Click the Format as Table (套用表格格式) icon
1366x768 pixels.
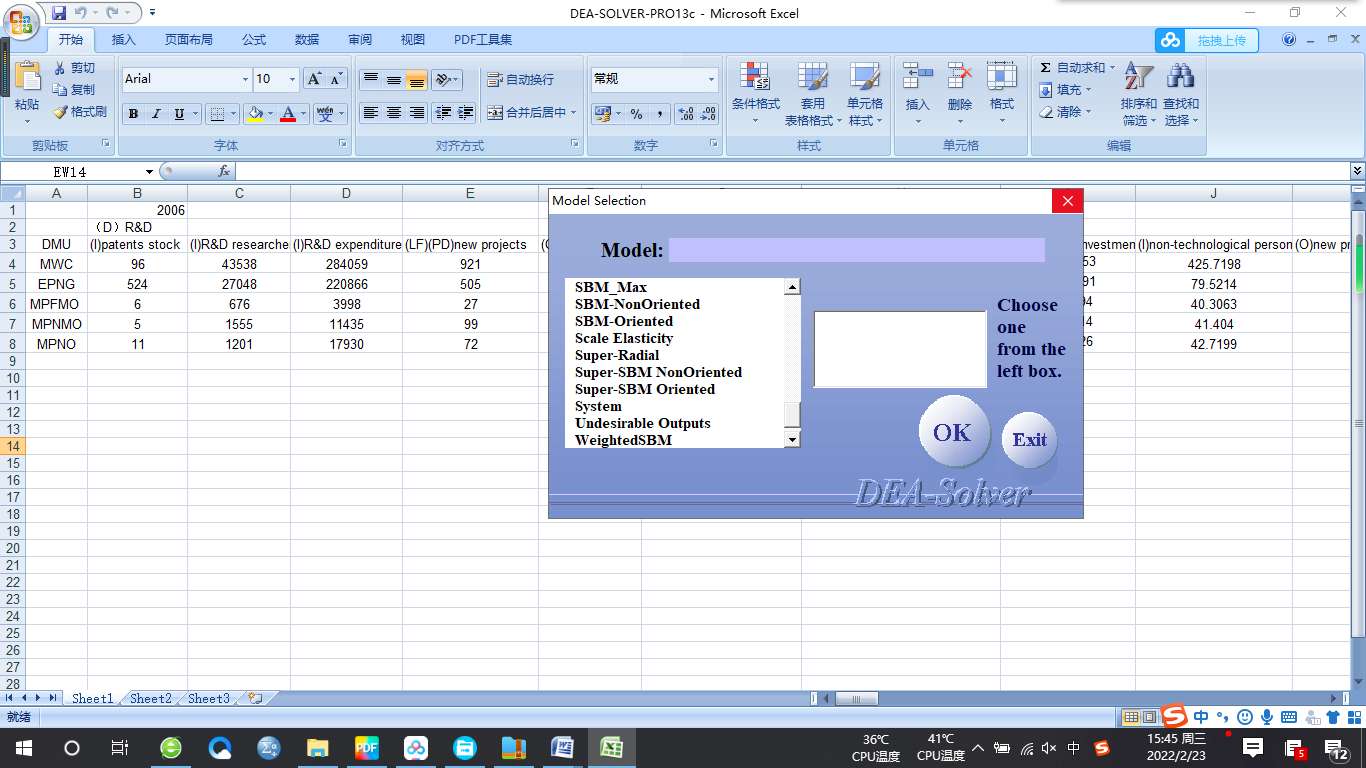coord(813,78)
